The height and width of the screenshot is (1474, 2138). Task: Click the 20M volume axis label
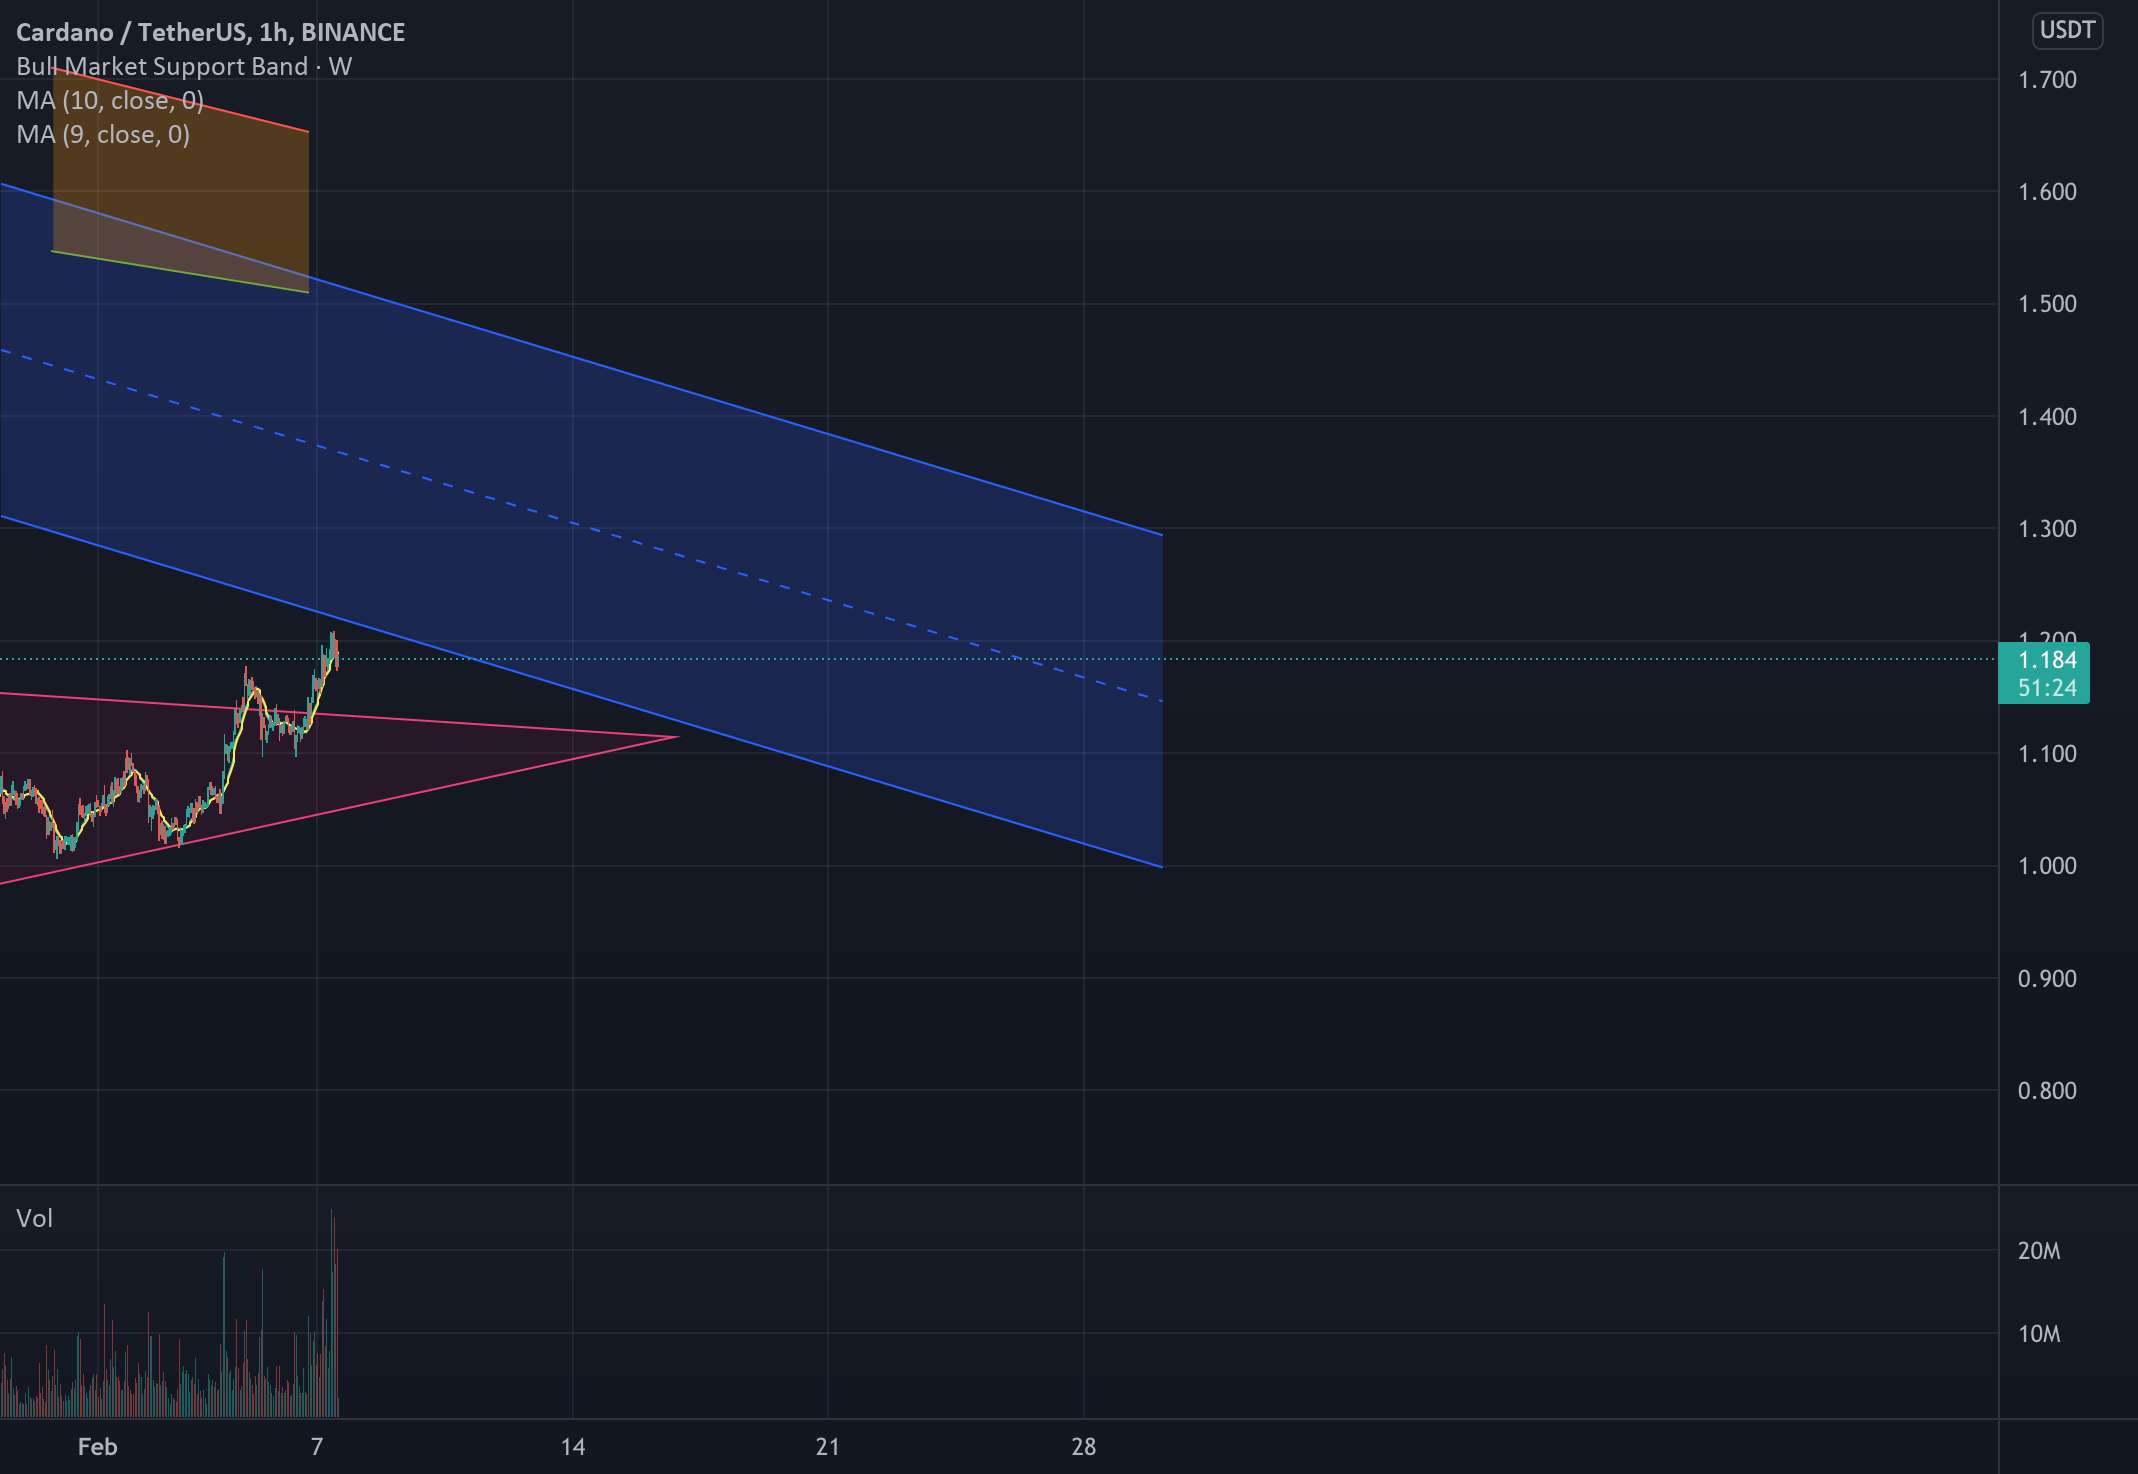[2038, 1250]
